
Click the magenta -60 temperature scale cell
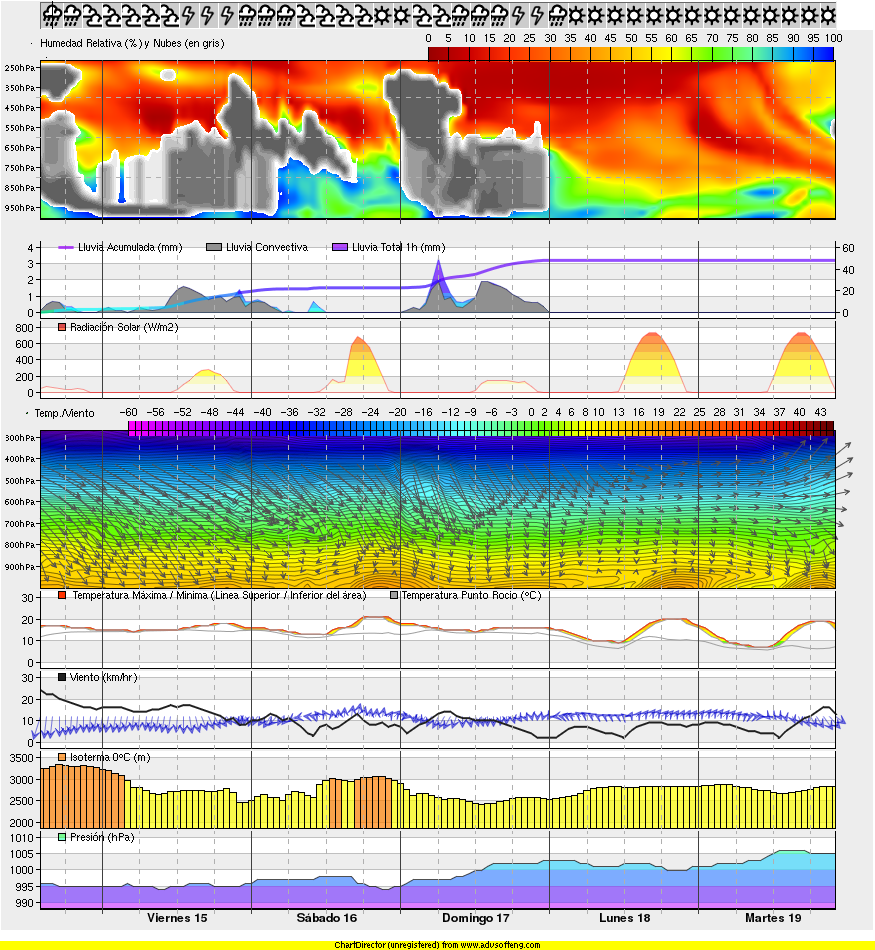(131, 429)
